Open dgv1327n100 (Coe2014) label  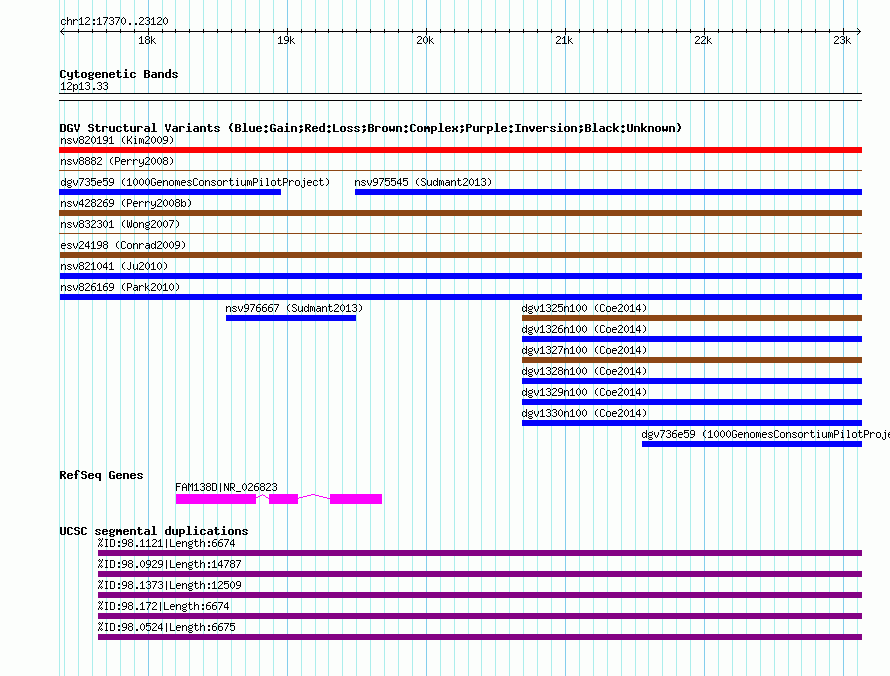584,350
